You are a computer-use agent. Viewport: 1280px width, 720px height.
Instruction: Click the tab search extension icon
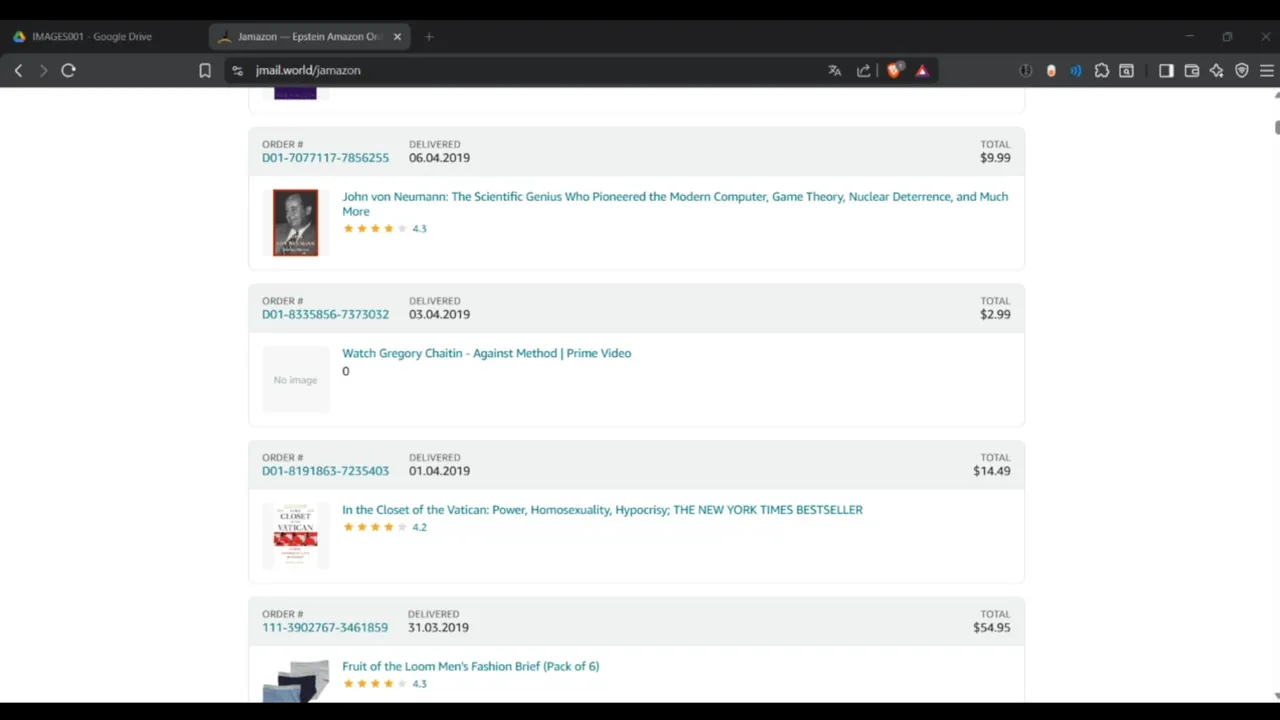[x=1127, y=71]
